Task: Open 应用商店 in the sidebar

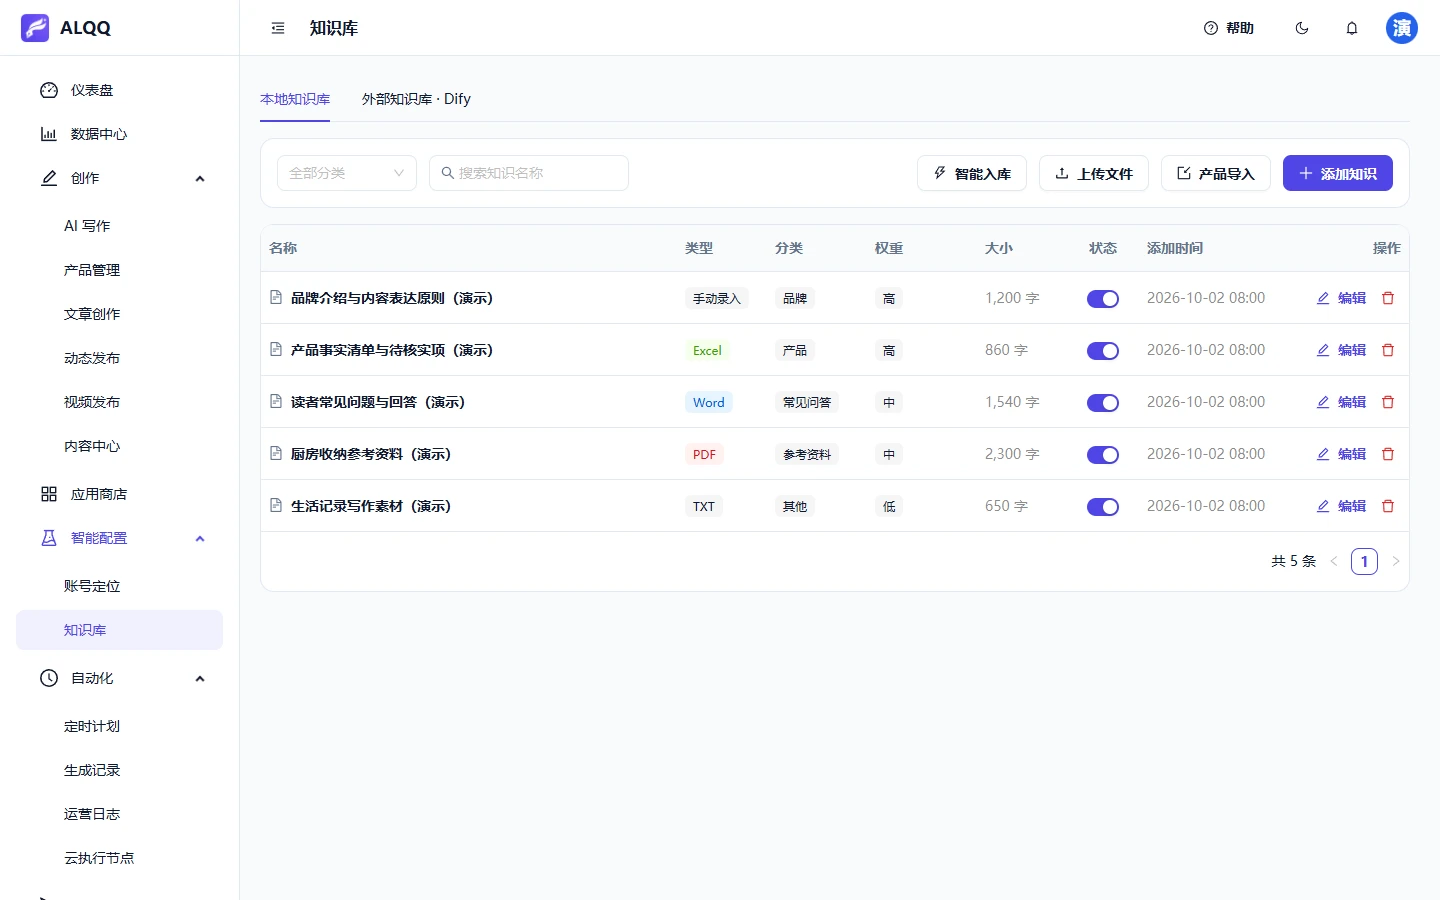Action: pyautogui.click(x=119, y=494)
